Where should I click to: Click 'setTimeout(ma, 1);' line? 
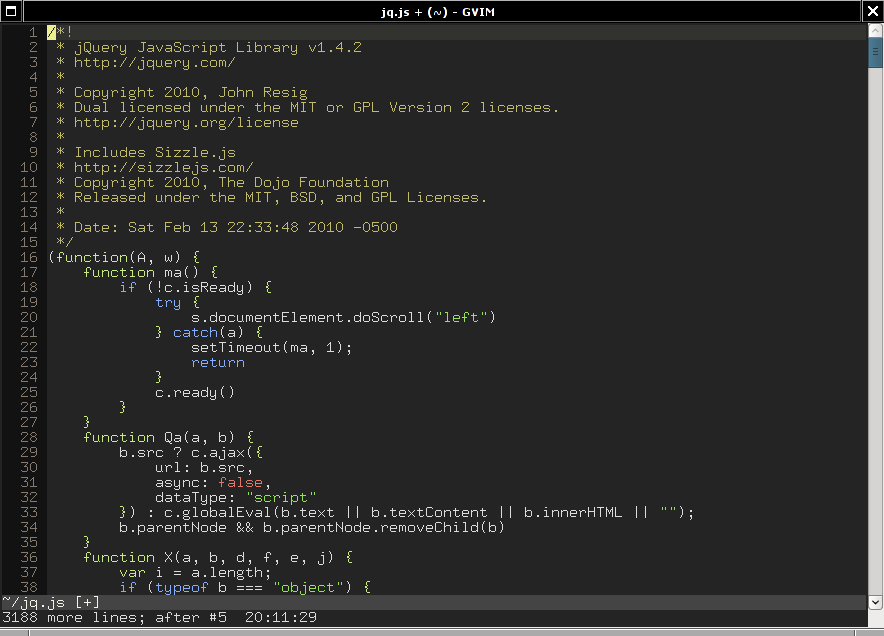pyautogui.click(x=272, y=347)
